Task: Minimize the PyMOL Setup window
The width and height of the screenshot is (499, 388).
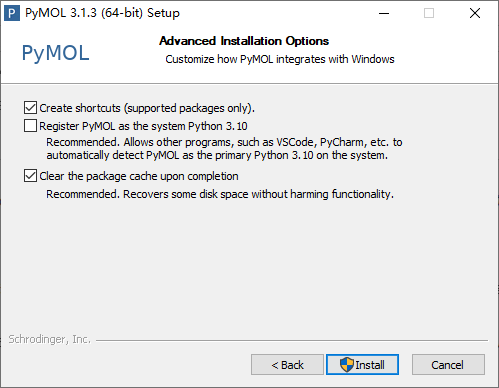Action: tap(384, 13)
